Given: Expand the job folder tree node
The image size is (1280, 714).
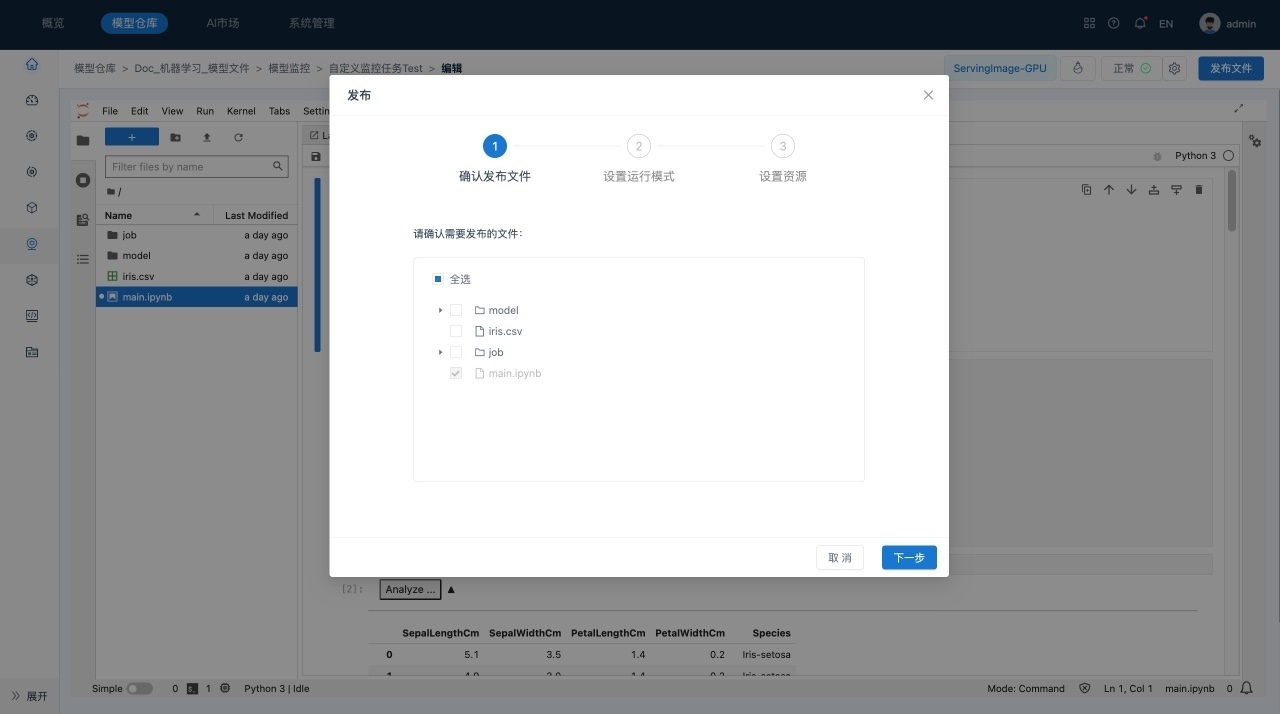Looking at the screenshot, I should click(440, 352).
